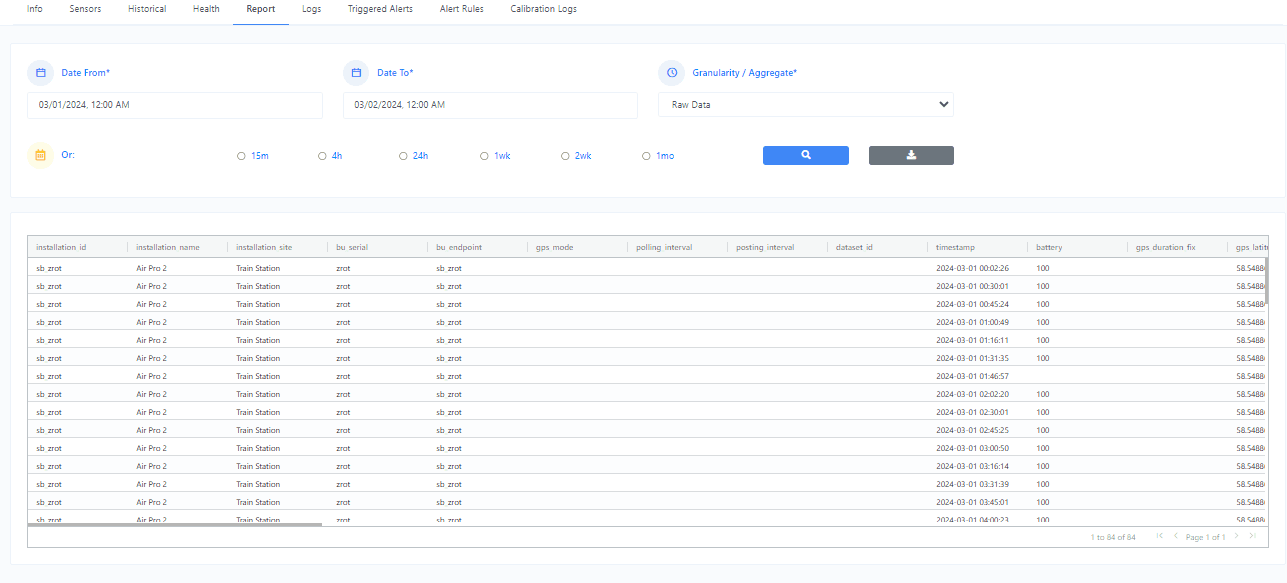1287x583 pixels.
Task: Go to the last page of table
Action: 1252,537
